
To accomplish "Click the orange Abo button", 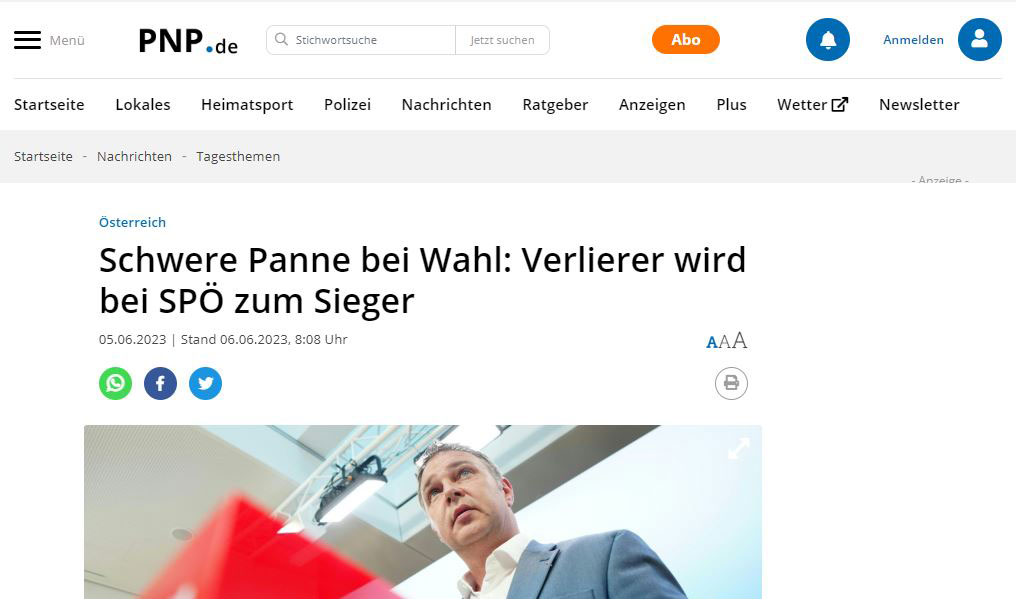I will click(x=686, y=40).
